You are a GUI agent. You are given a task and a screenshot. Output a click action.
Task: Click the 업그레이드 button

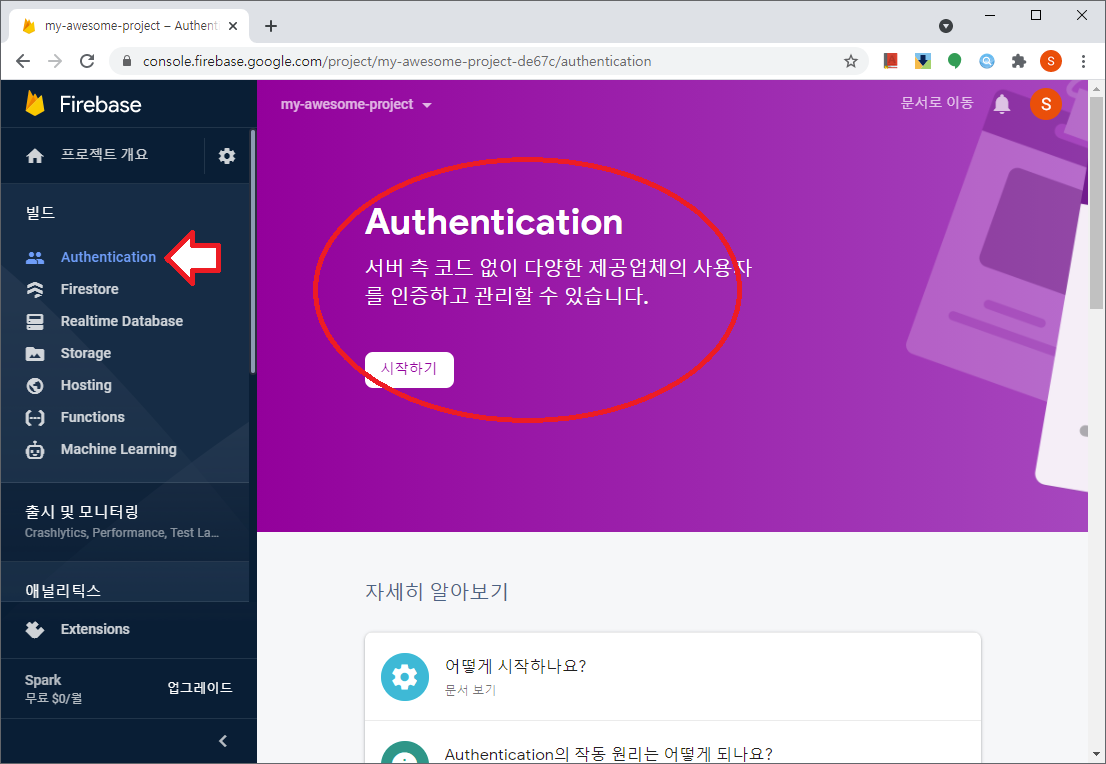pos(200,688)
